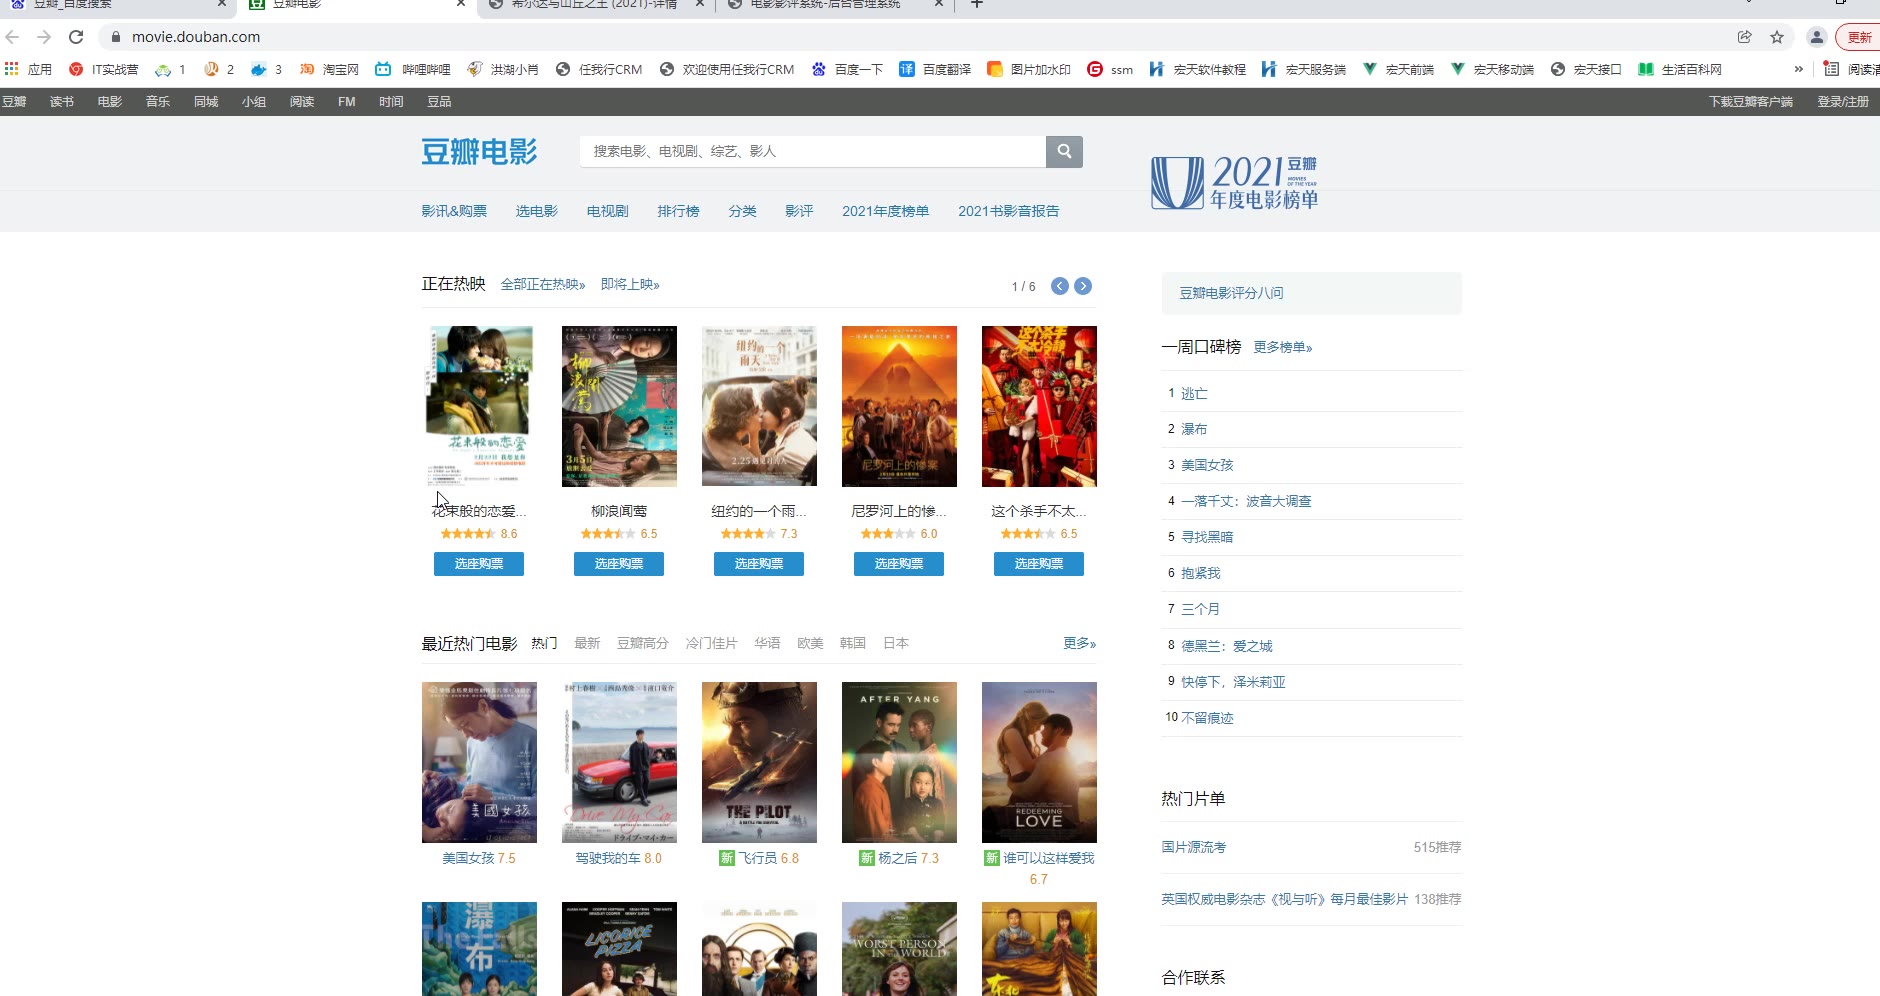Open the 哔哩哔哩 bookmark

[x=413, y=69]
